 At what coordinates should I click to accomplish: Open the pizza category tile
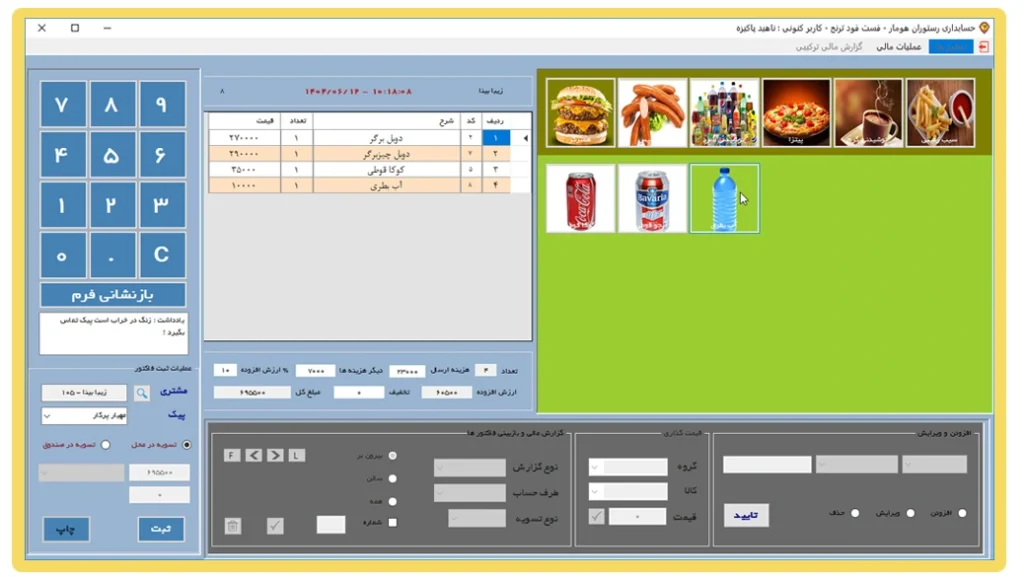coord(796,113)
